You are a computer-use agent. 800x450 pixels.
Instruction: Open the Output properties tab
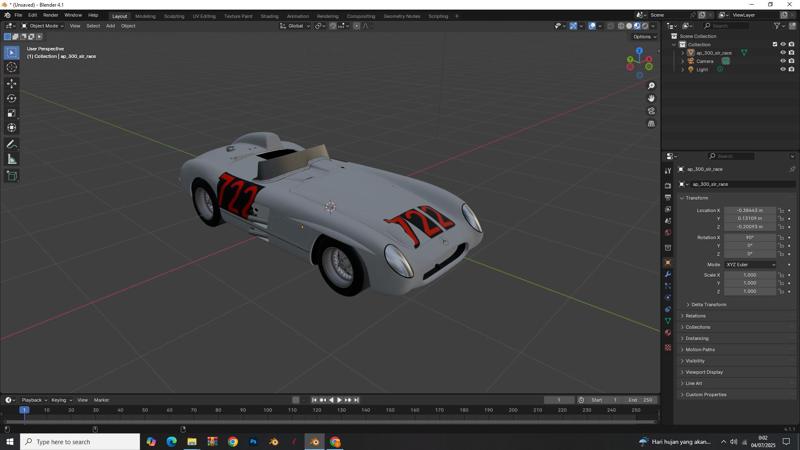coord(668,197)
